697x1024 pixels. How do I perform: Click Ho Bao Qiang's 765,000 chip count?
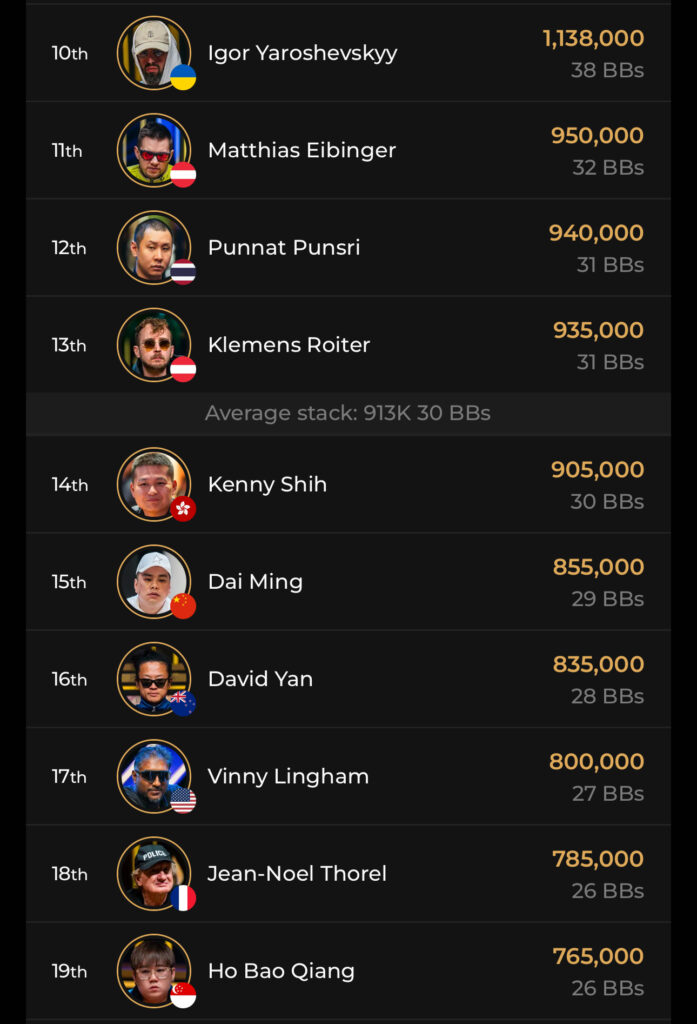598,956
